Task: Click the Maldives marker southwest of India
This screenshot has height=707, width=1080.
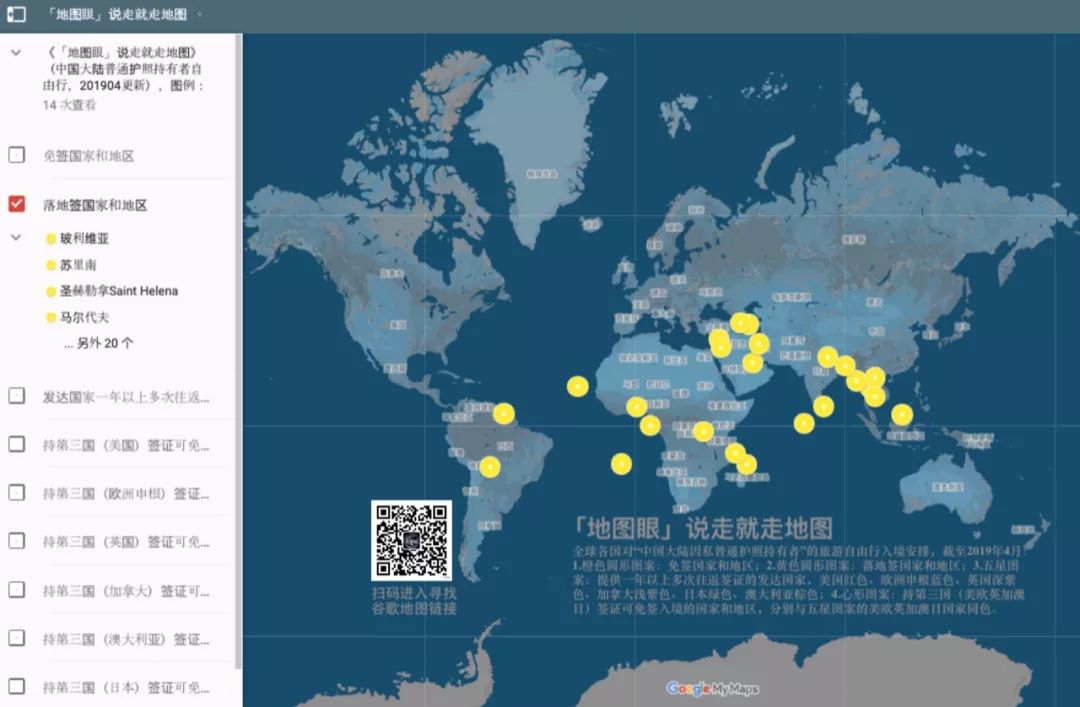Action: pyautogui.click(x=804, y=423)
